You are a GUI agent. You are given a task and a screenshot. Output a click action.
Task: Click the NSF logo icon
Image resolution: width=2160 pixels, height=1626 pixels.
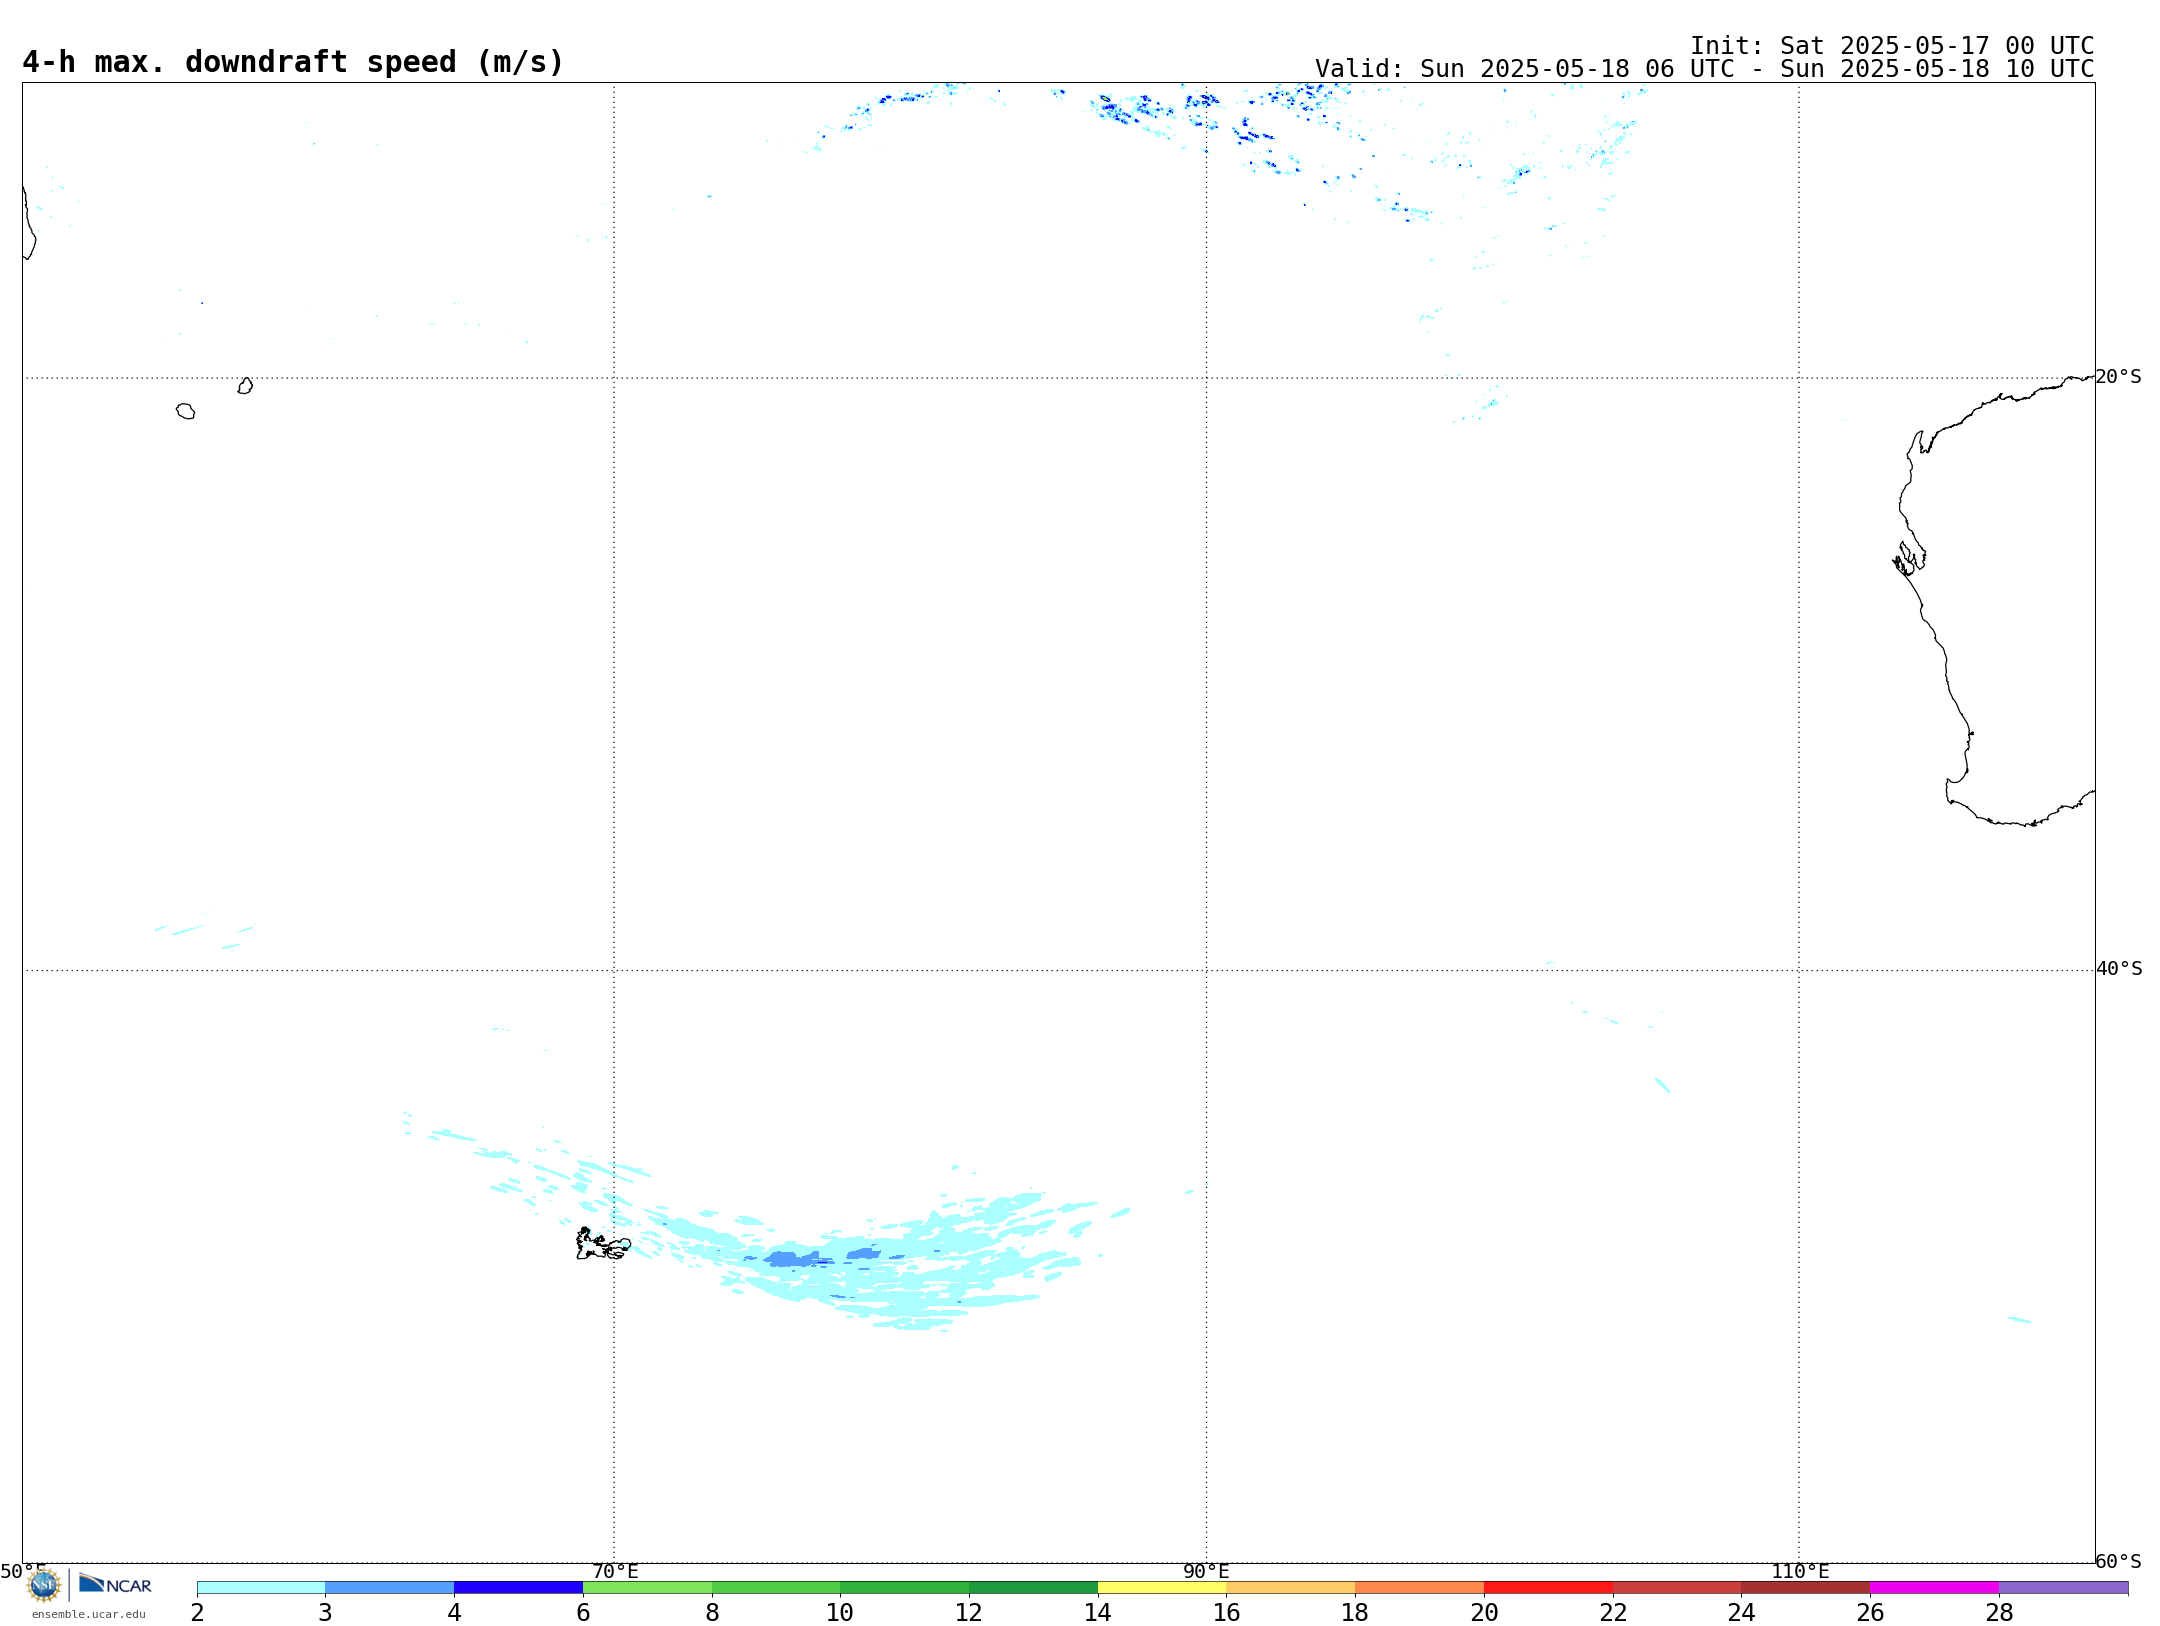coord(43,1585)
